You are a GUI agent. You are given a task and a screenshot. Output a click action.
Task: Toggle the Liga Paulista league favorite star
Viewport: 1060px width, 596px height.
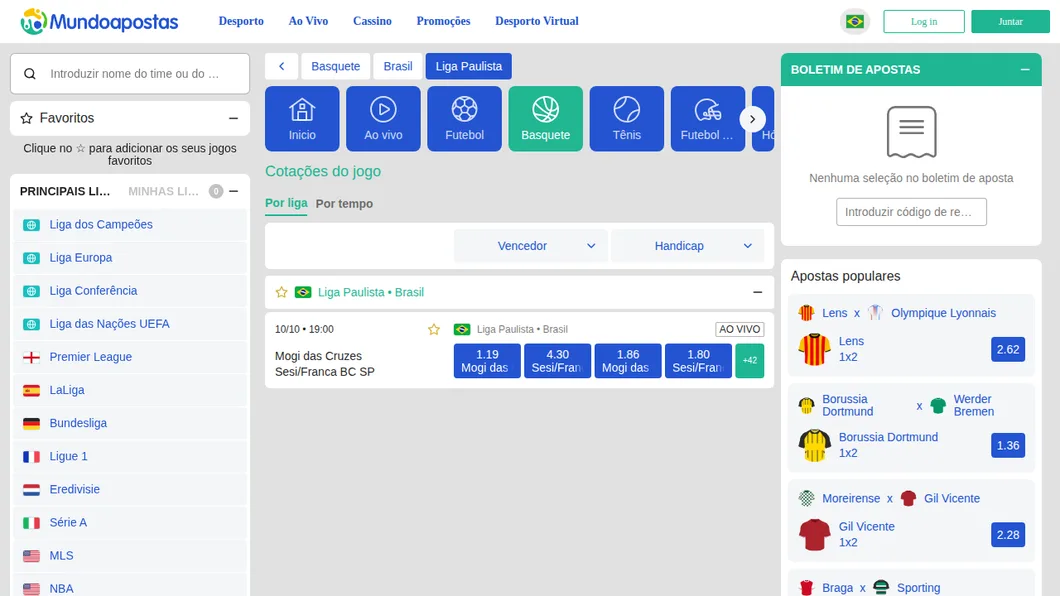281,292
